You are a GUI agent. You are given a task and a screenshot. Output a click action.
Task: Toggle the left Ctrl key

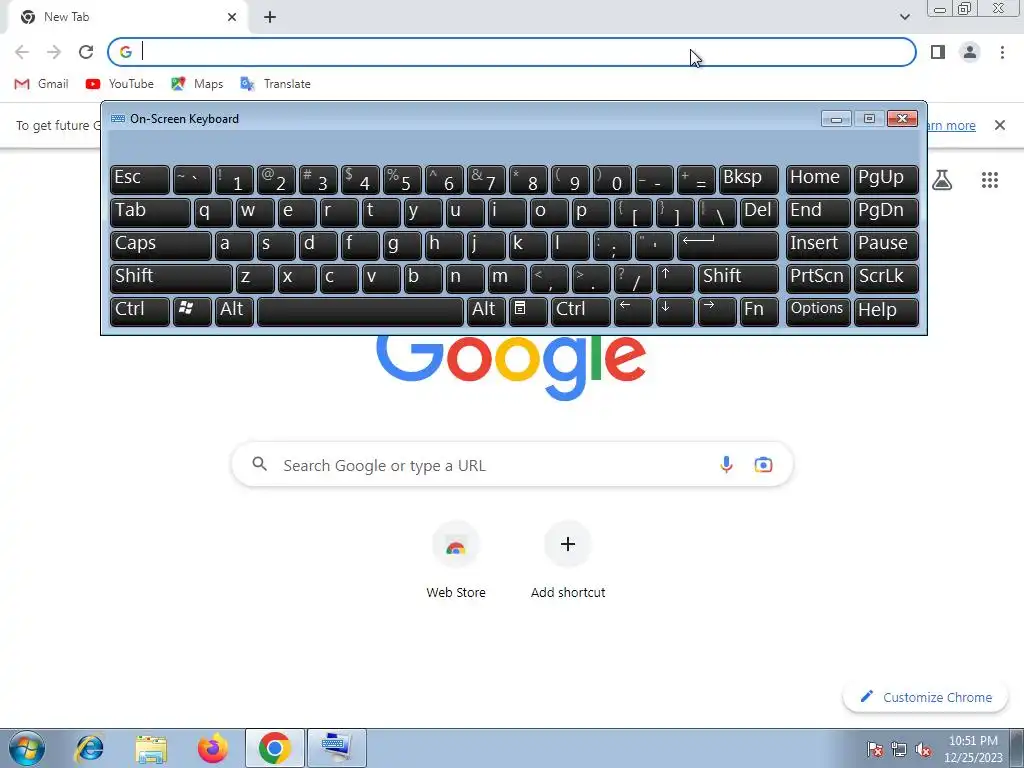coord(140,311)
